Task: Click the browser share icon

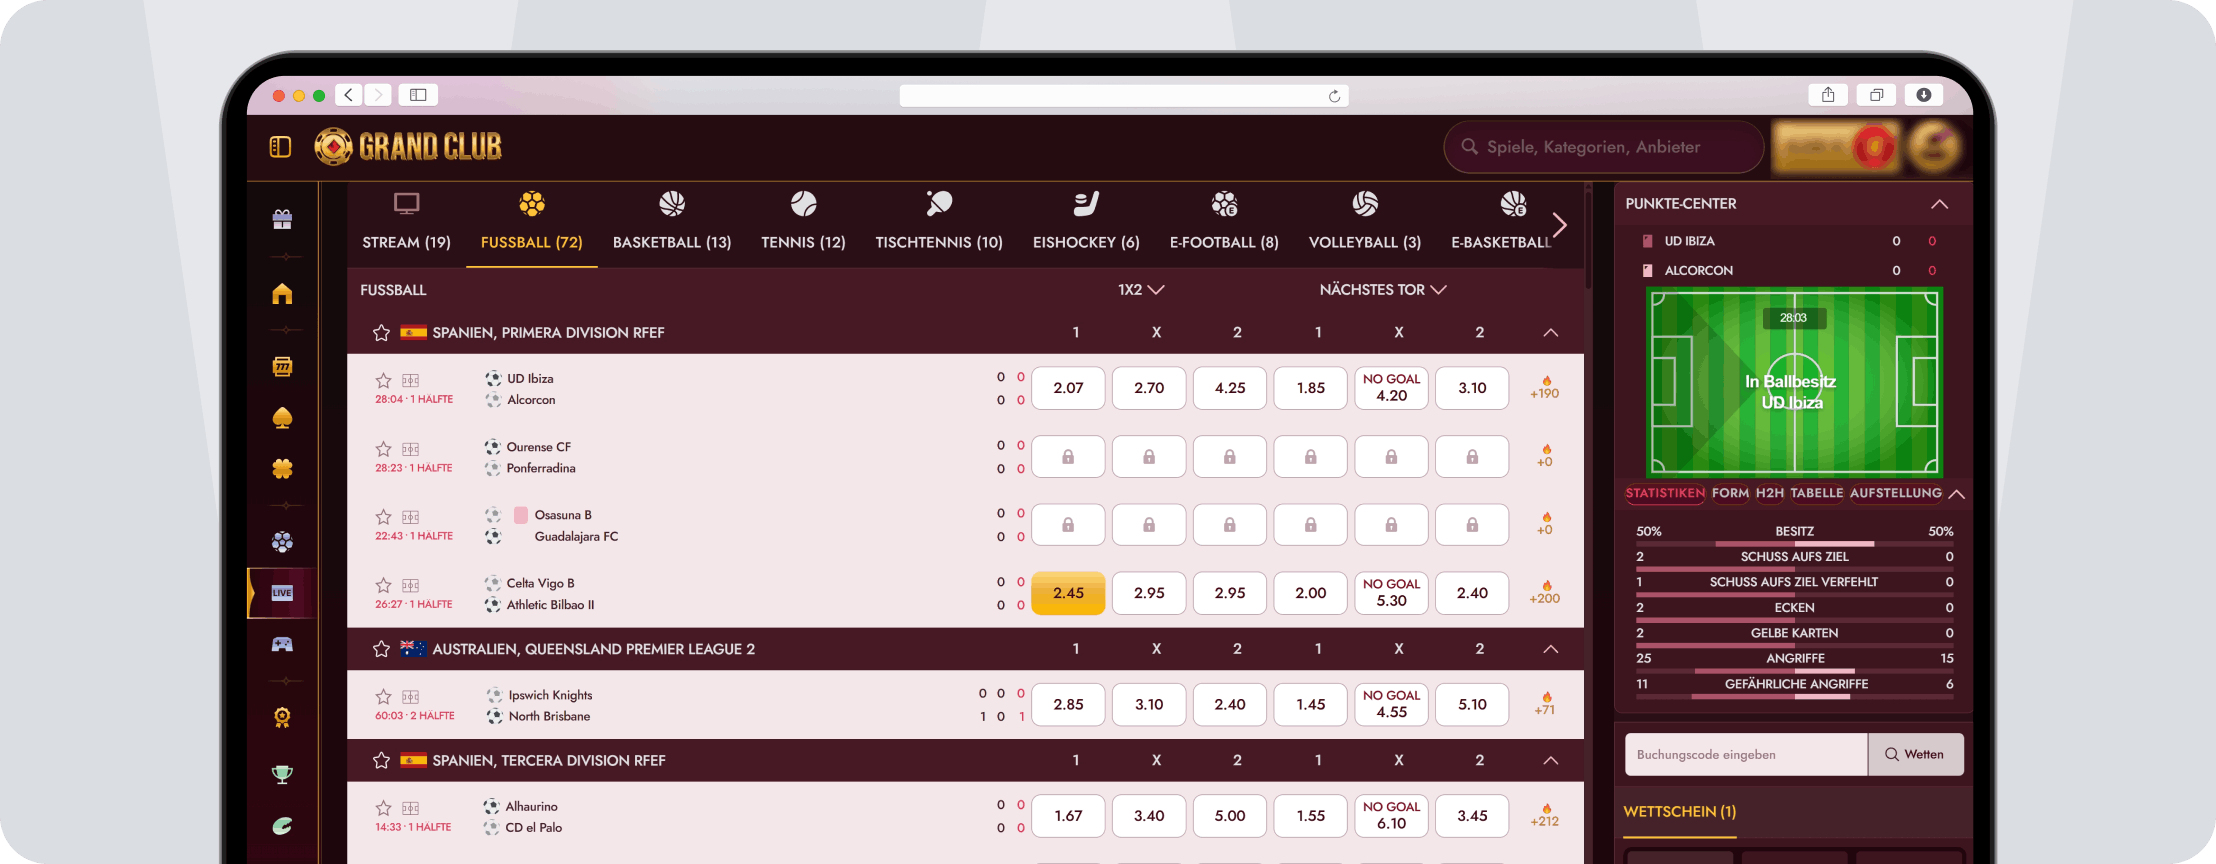Action: pyautogui.click(x=1828, y=95)
